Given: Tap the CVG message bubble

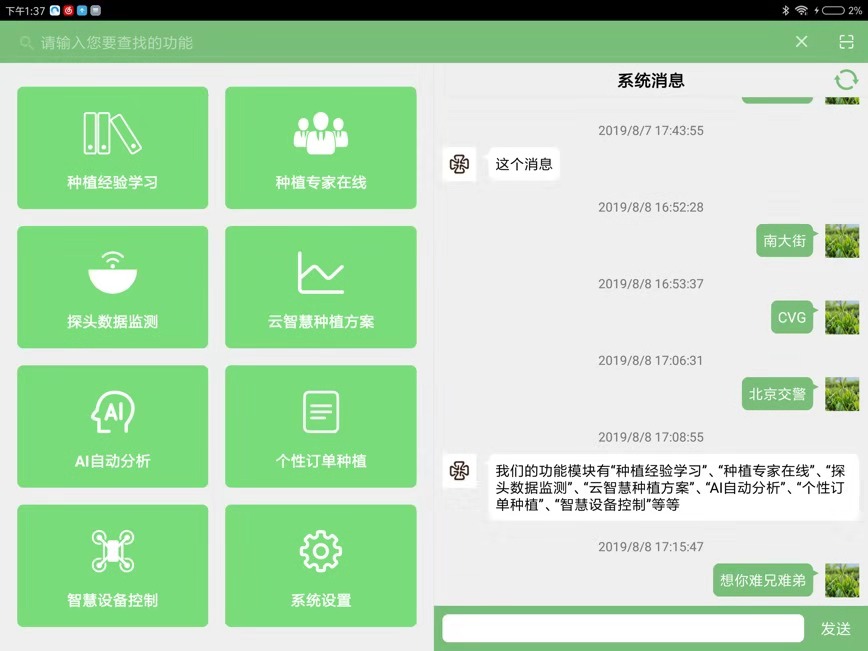Looking at the screenshot, I should [791, 318].
